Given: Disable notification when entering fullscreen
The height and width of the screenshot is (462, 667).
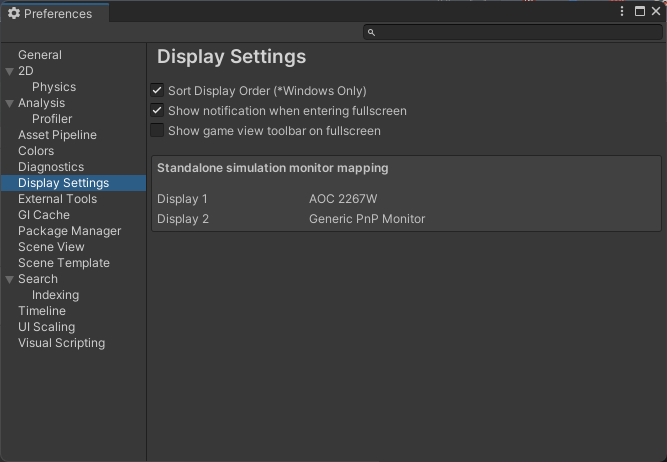Looking at the screenshot, I should (x=157, y=111).
